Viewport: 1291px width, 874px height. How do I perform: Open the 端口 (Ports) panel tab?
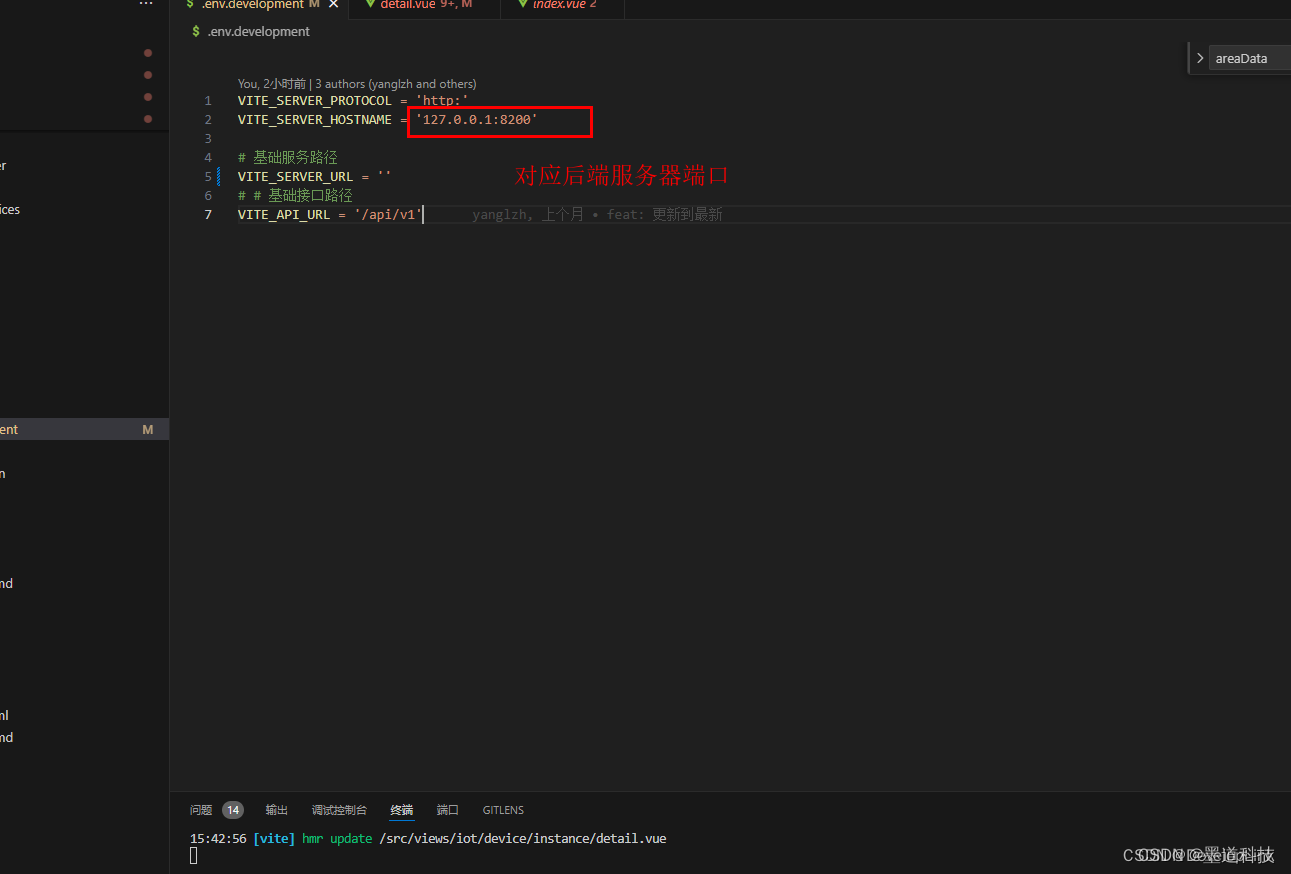pyautogui.click(x=448, y=810)
